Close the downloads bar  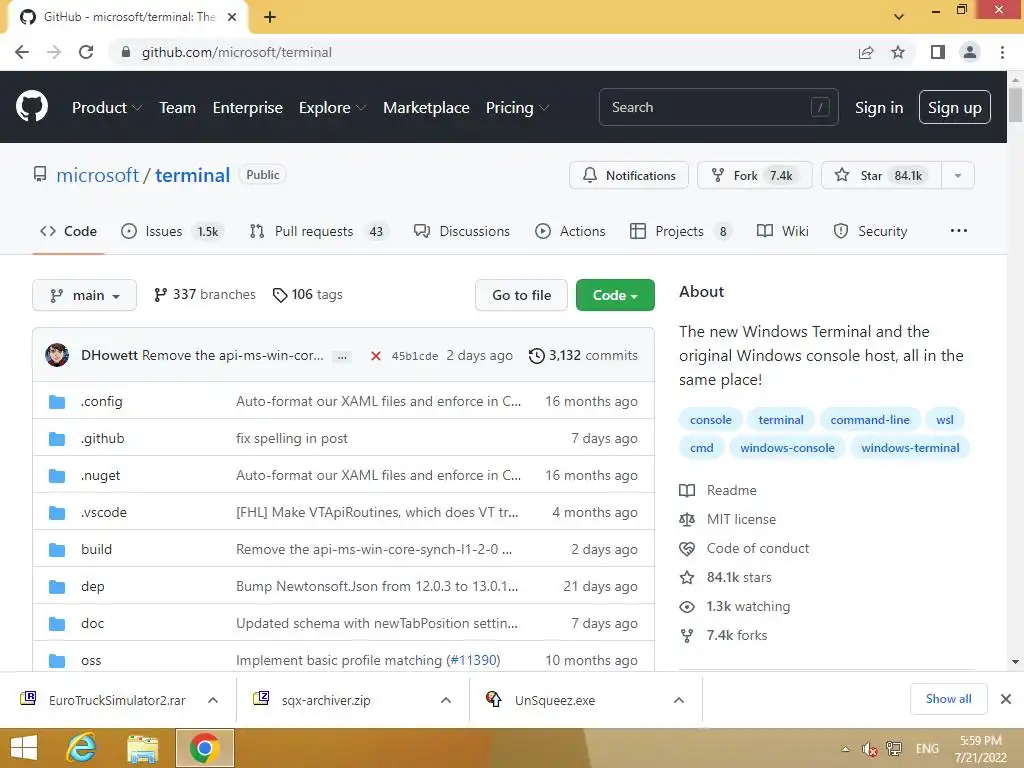point(1006,699)
